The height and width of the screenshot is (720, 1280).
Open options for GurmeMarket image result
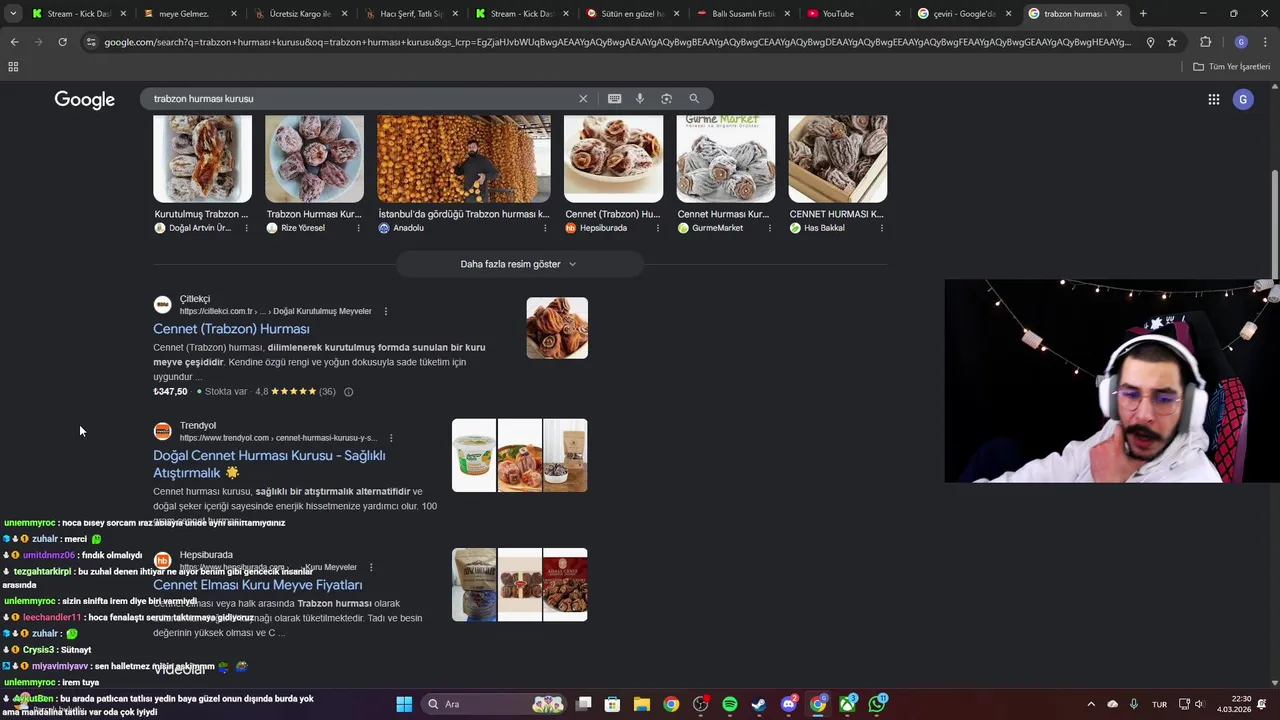pos(770,228)
